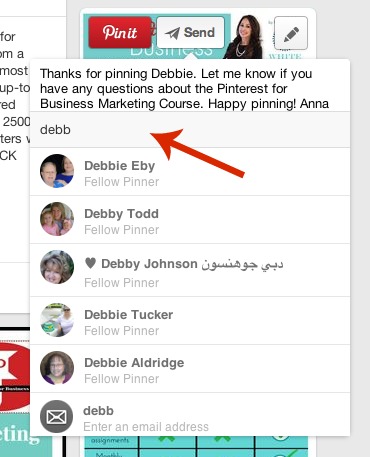The height and width of the screenshot is (457, 370).
Task: Click the Send button with paper plane
Action: click(x=191, y=33)
